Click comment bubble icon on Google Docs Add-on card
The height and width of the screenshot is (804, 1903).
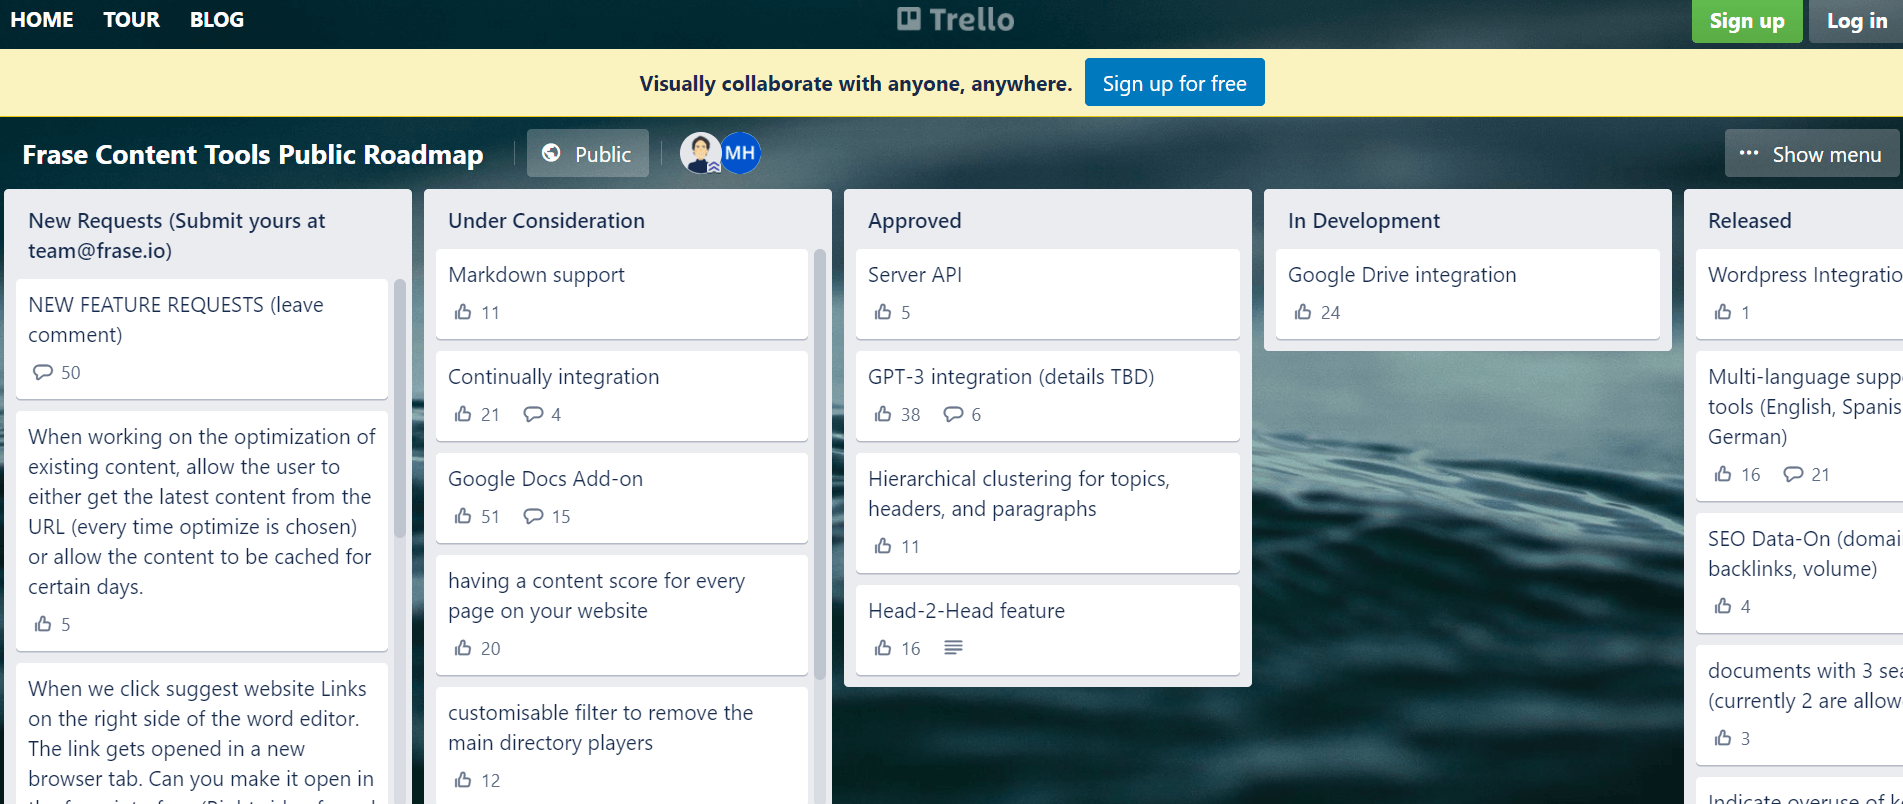[534, 516]
